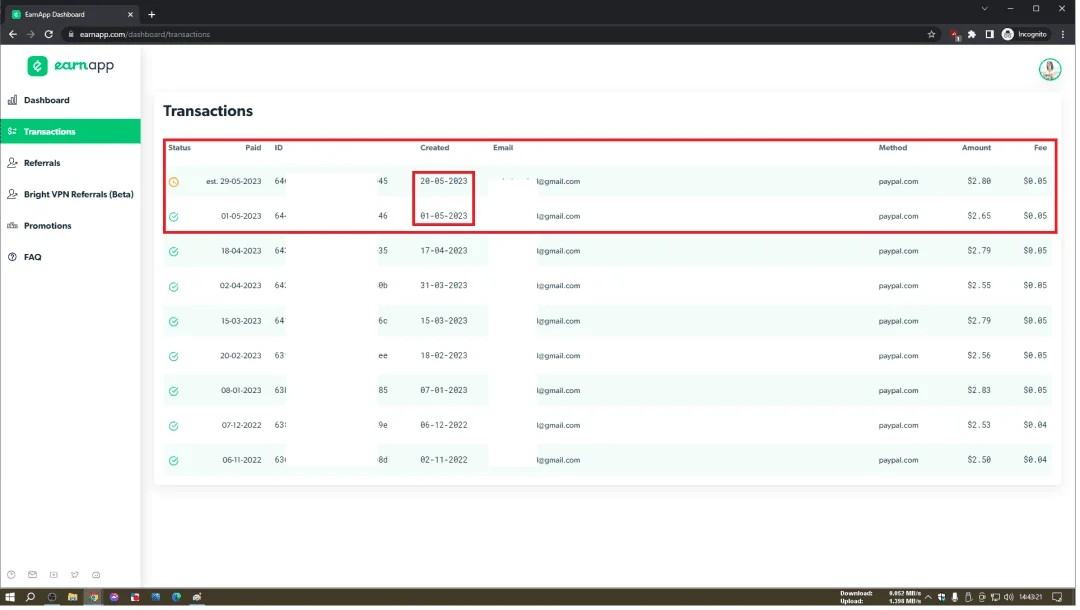This screenshot has height=610, width=1080.
Task: Click the paid checkmark for 18-04-2023 row
Action: (174, 252)
